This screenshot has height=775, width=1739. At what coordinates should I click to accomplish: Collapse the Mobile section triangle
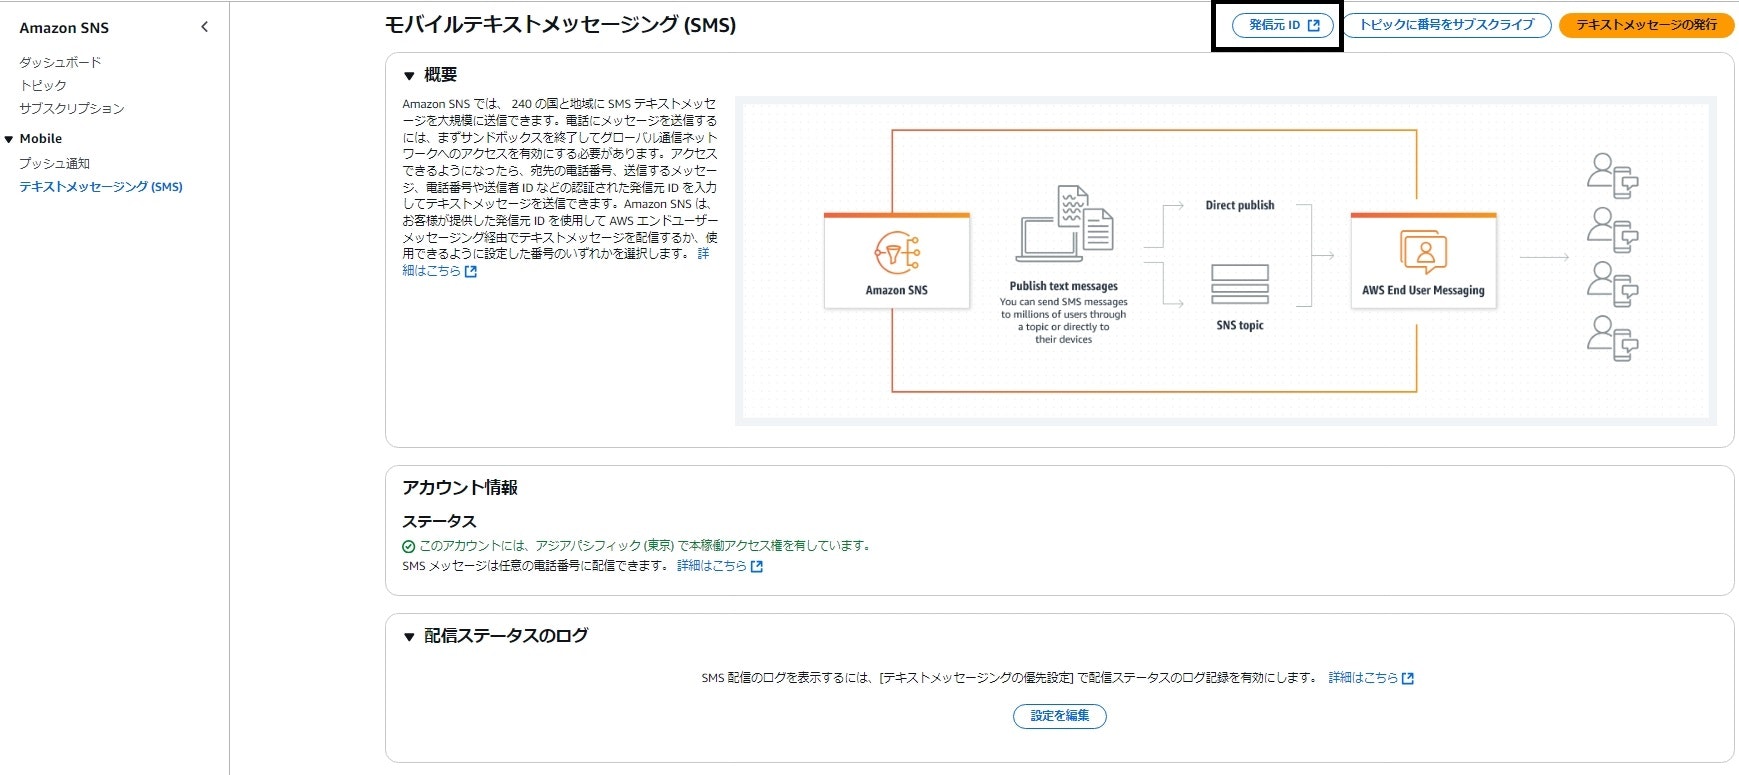click(x=9, y=139)
